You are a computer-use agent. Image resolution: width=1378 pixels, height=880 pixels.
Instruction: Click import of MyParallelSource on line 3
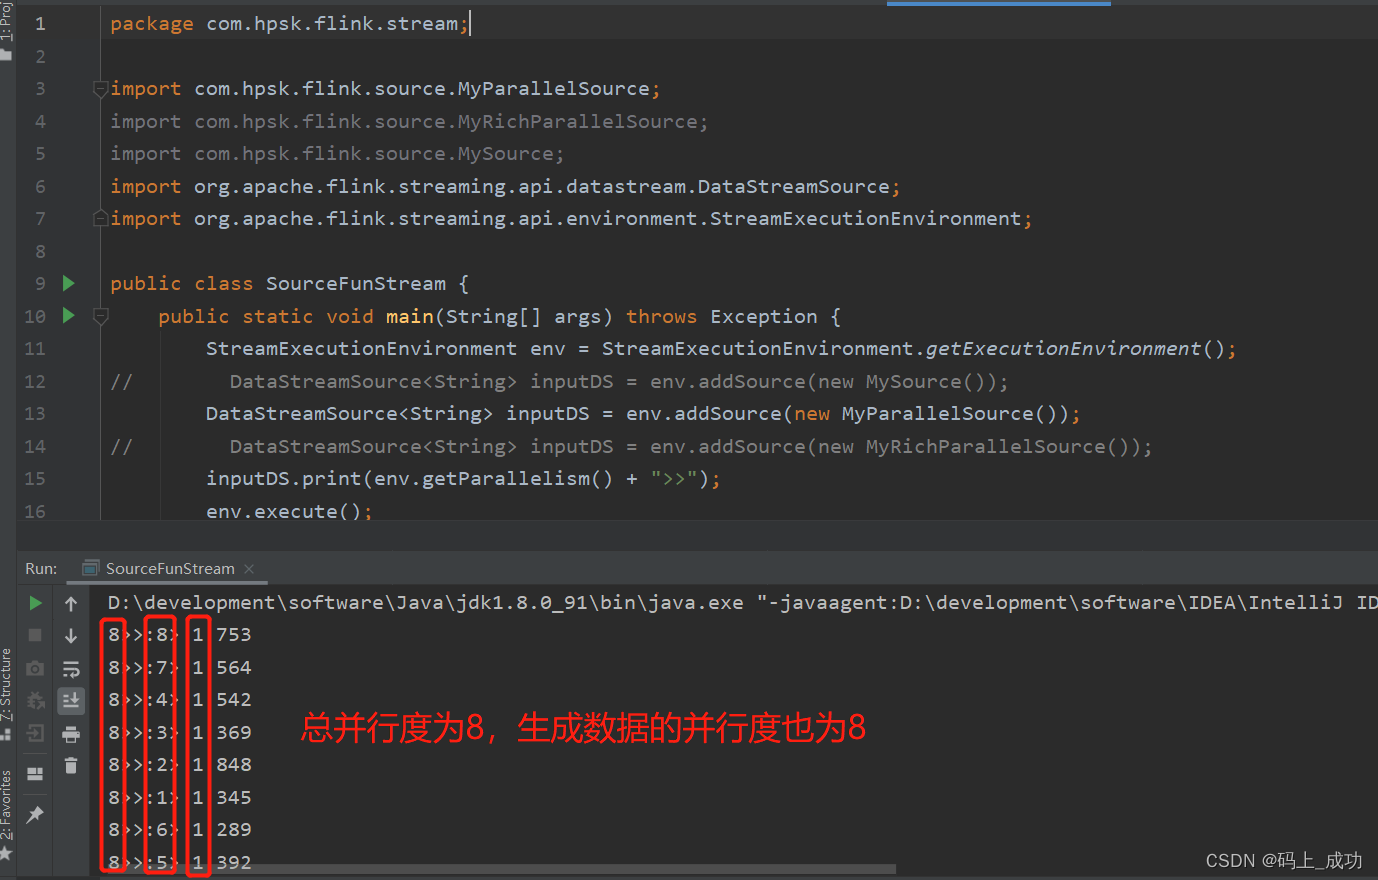(x=385, y=88)
